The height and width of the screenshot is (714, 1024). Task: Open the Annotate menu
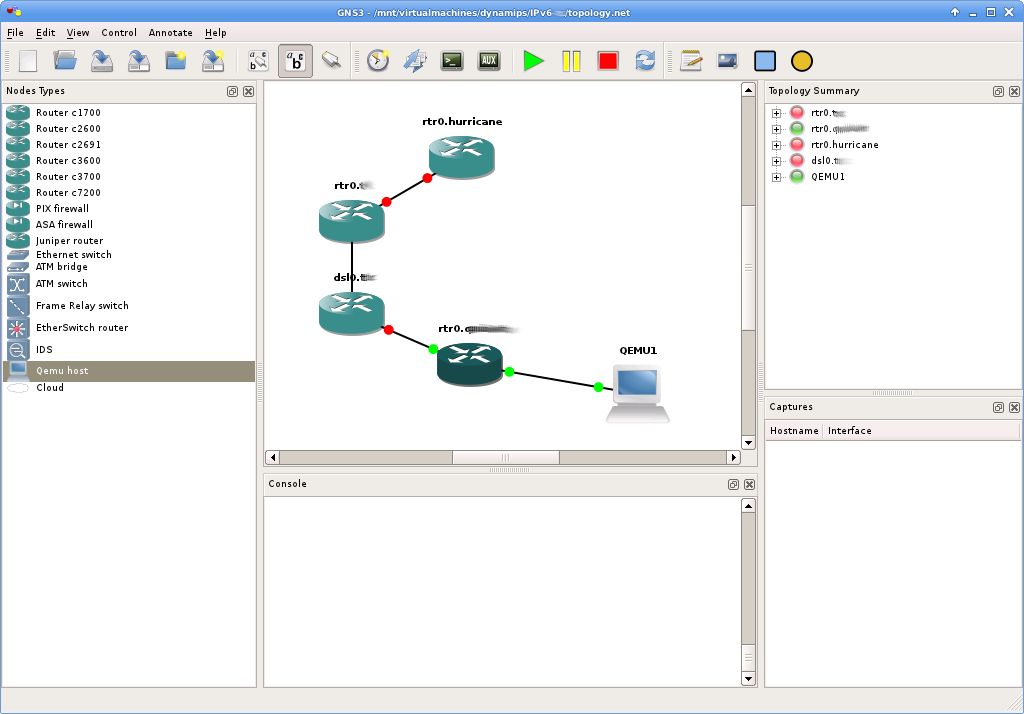click(170, 33)
